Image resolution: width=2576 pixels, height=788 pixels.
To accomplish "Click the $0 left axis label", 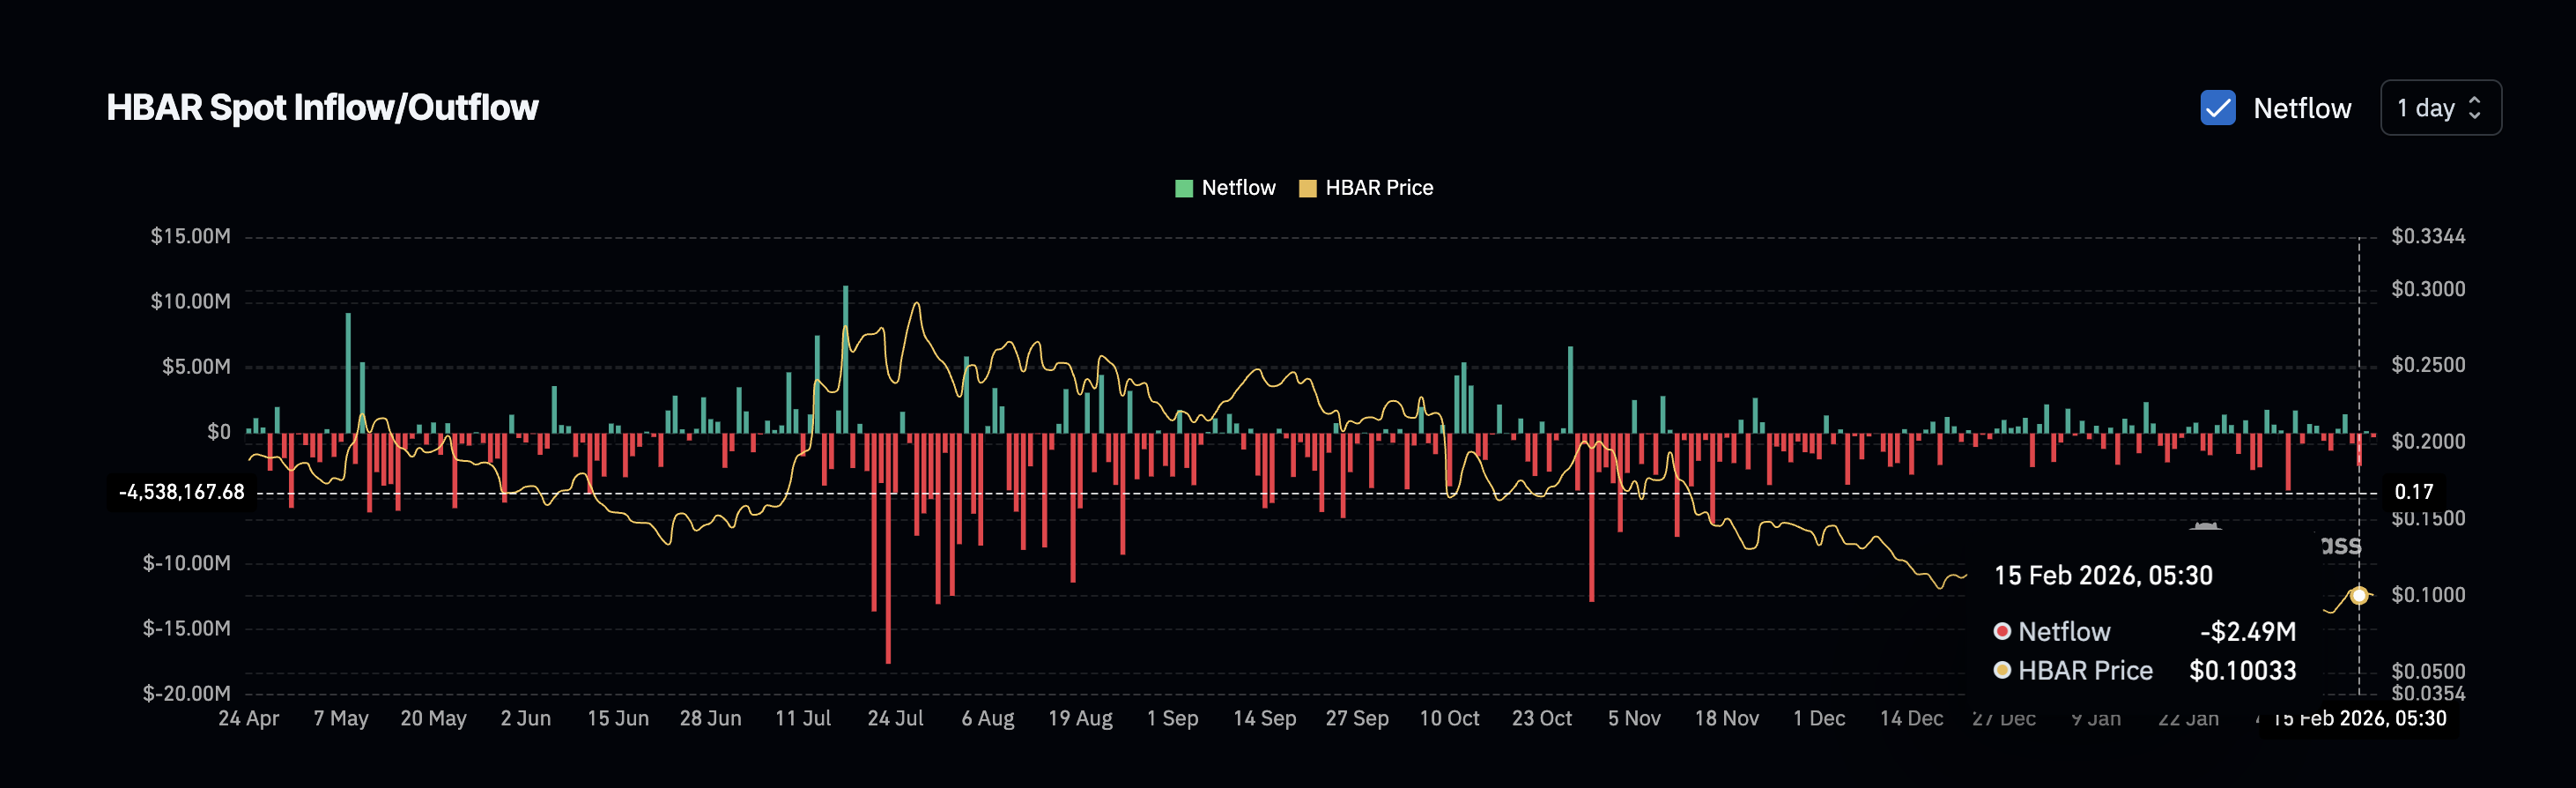I will click(x=219, y=432).
